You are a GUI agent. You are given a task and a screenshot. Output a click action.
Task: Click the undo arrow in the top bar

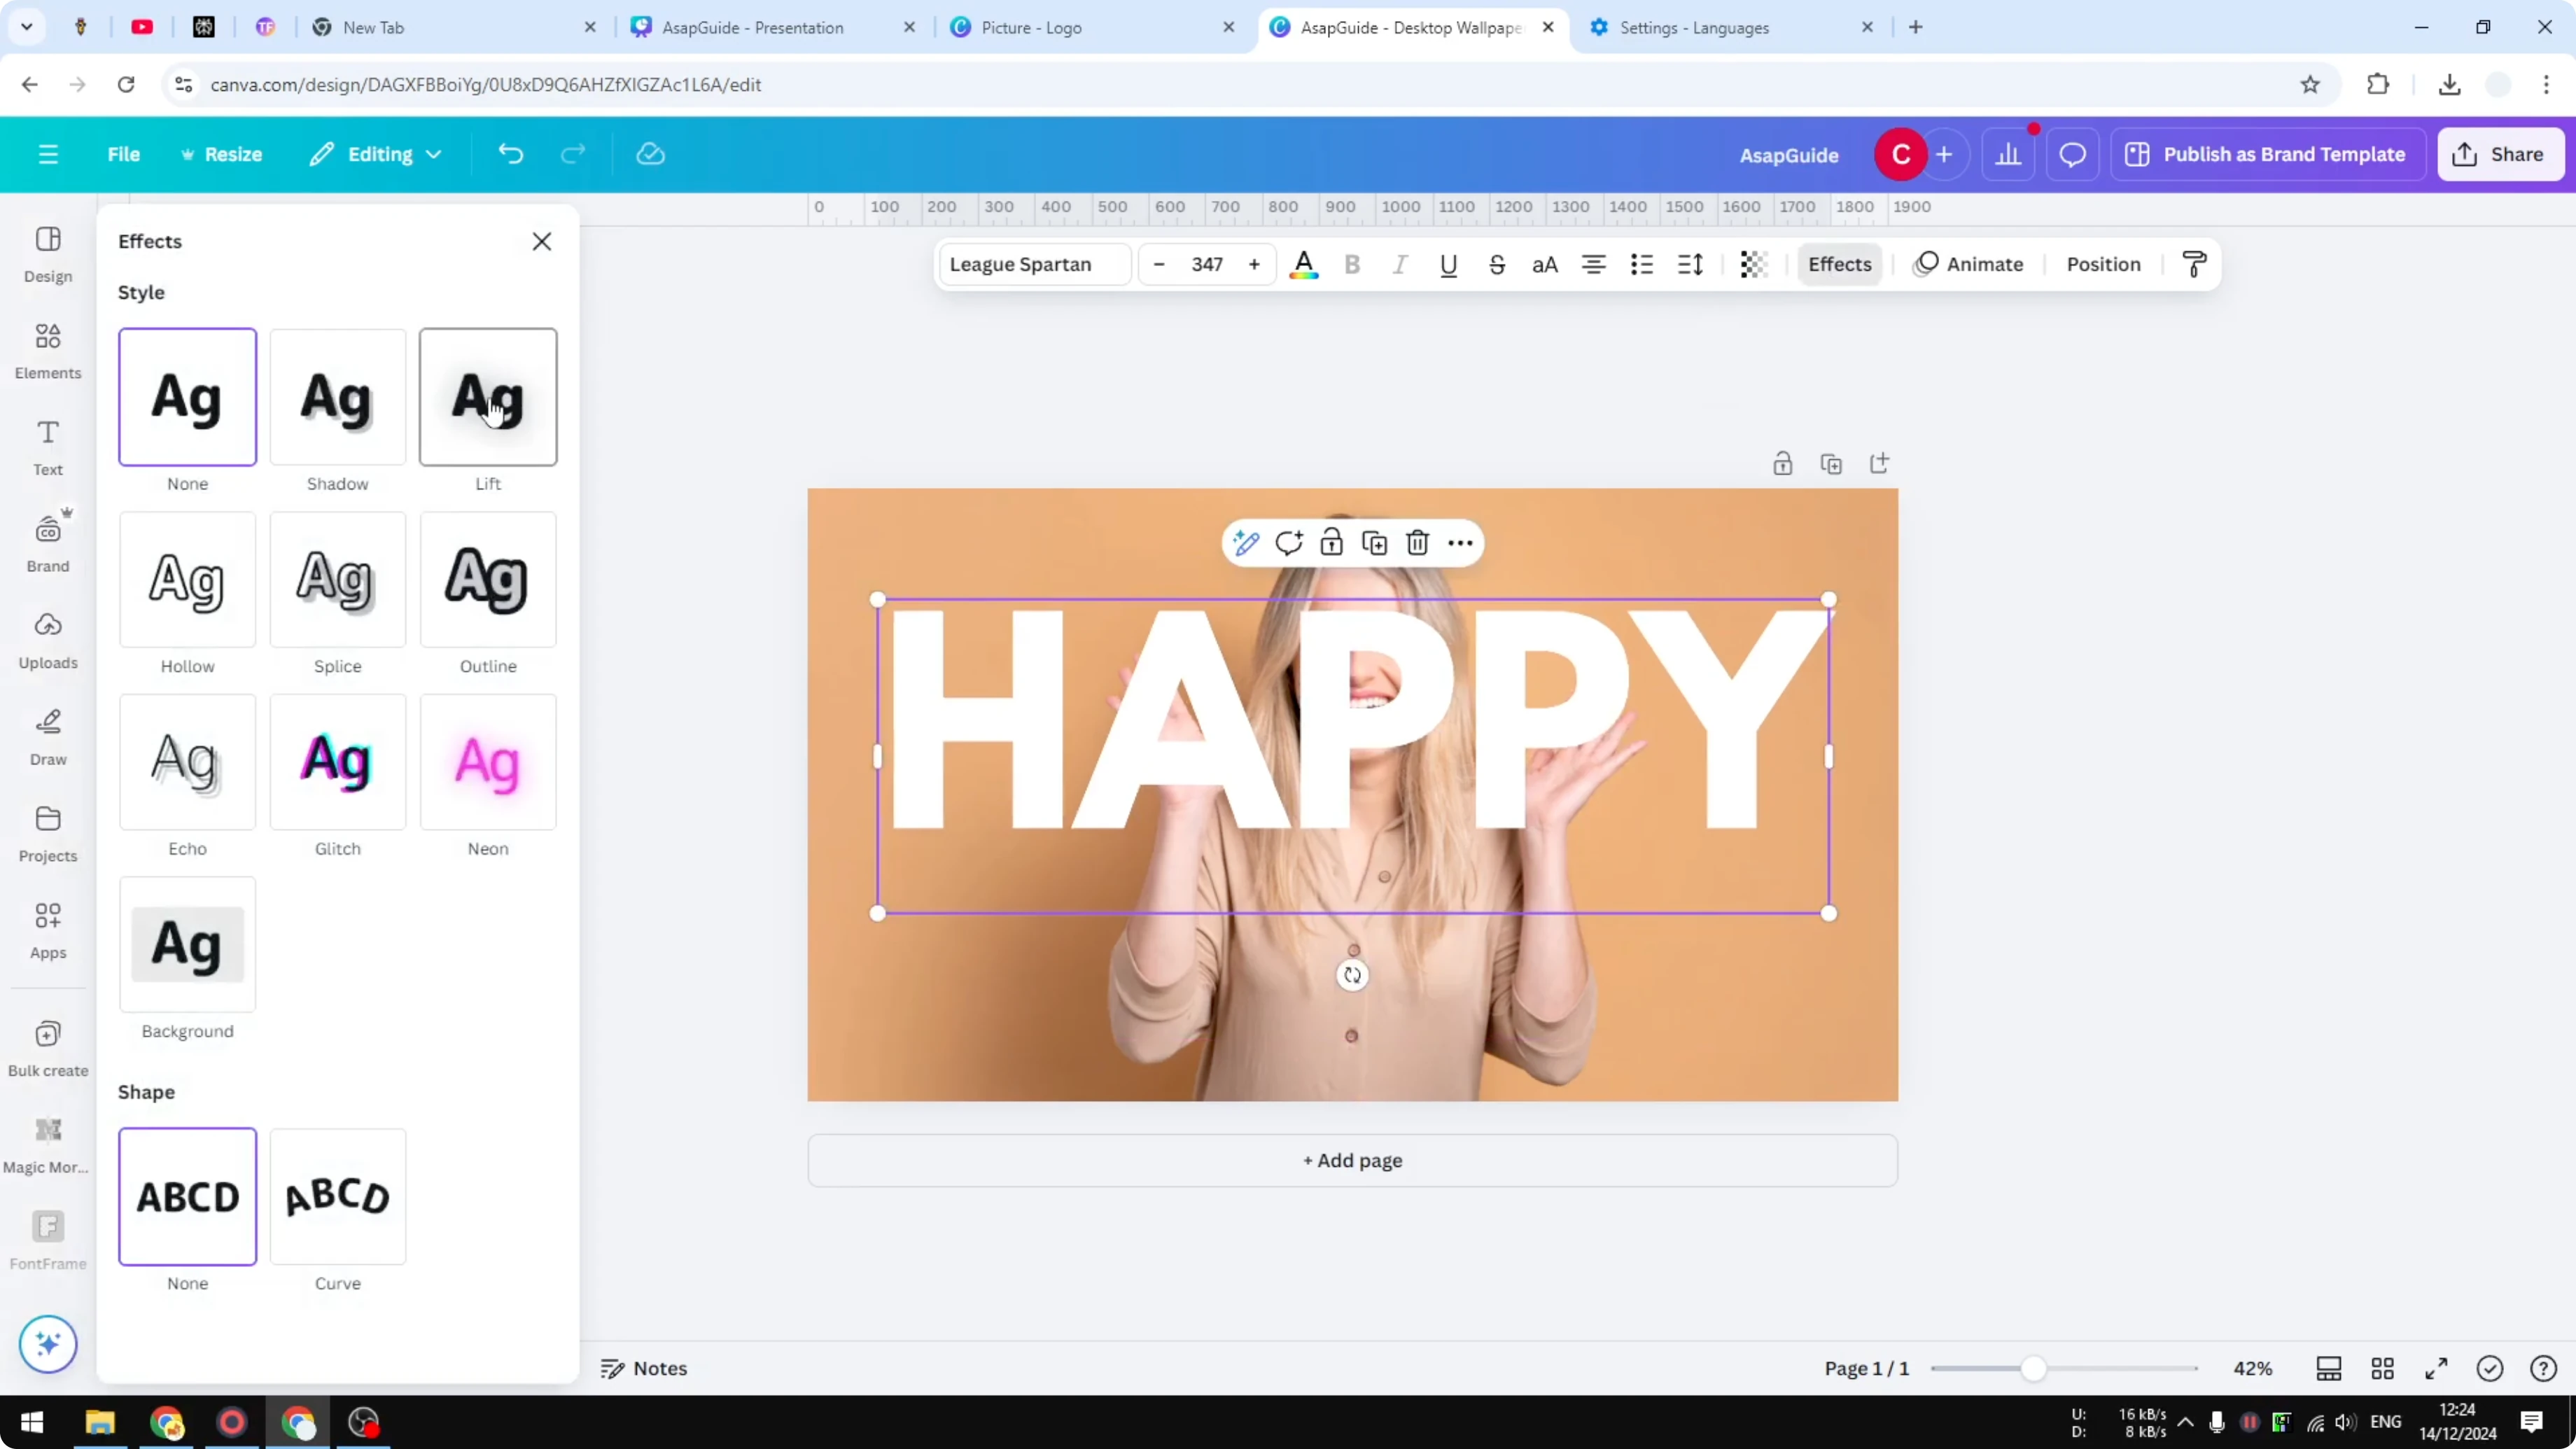(x=510, y=153)
